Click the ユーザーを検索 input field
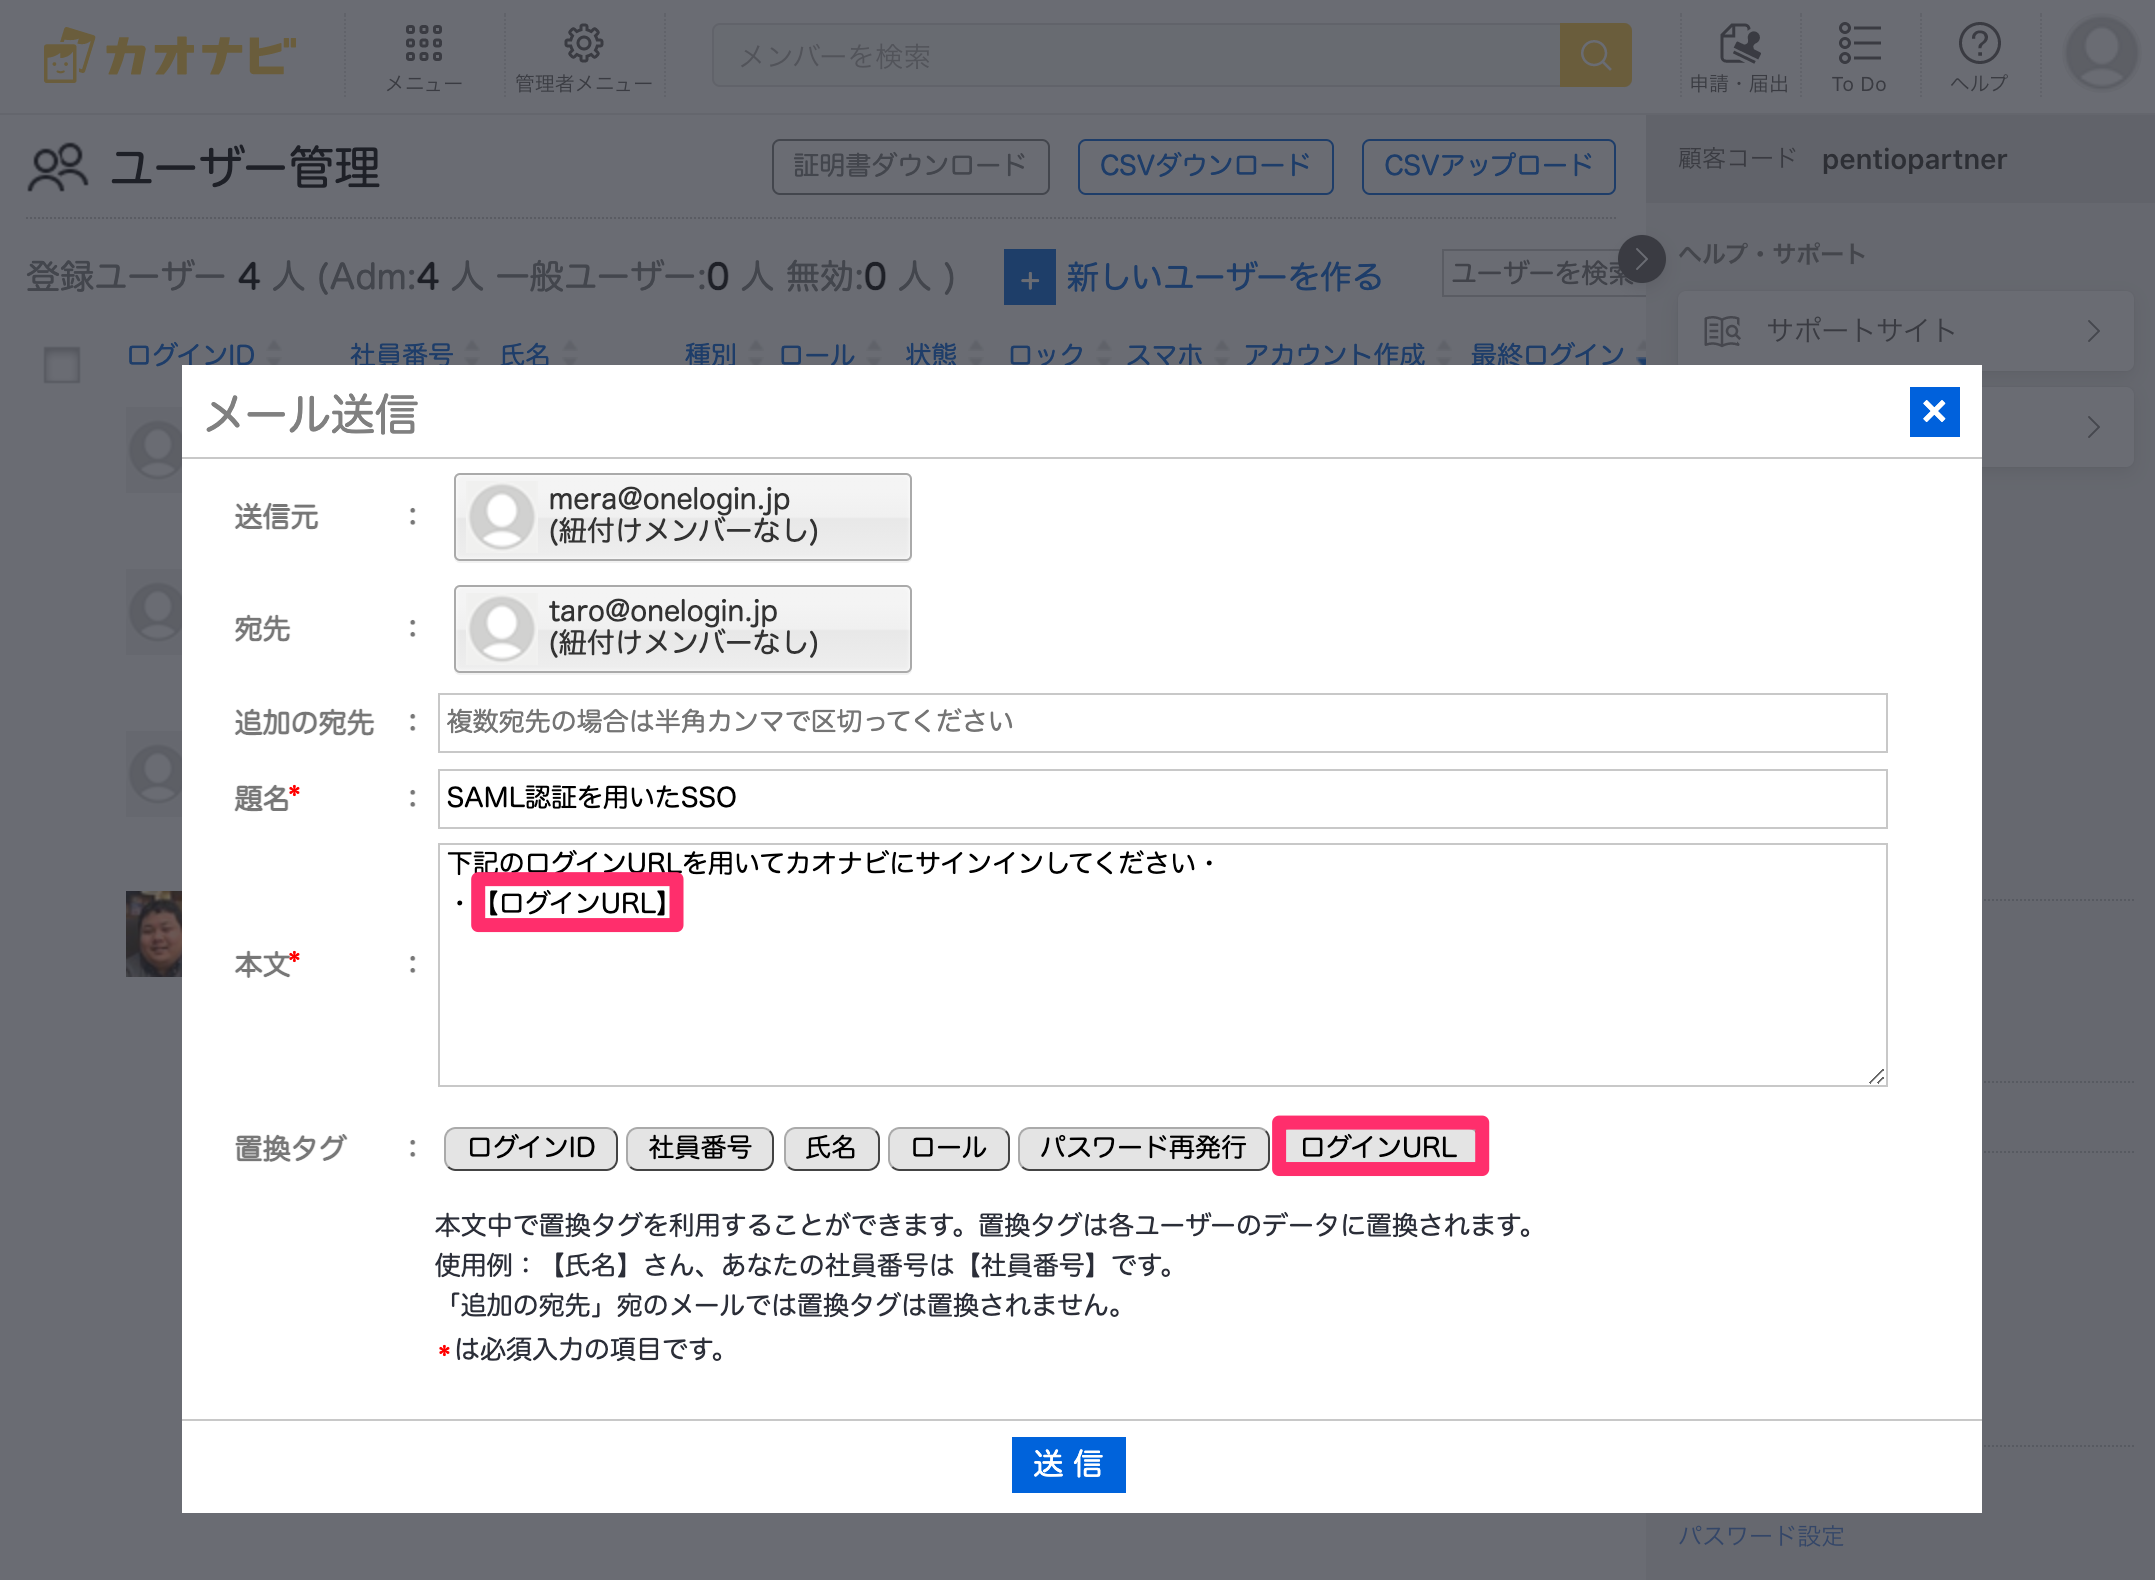The image size is (2155, 1580). 1542,273
